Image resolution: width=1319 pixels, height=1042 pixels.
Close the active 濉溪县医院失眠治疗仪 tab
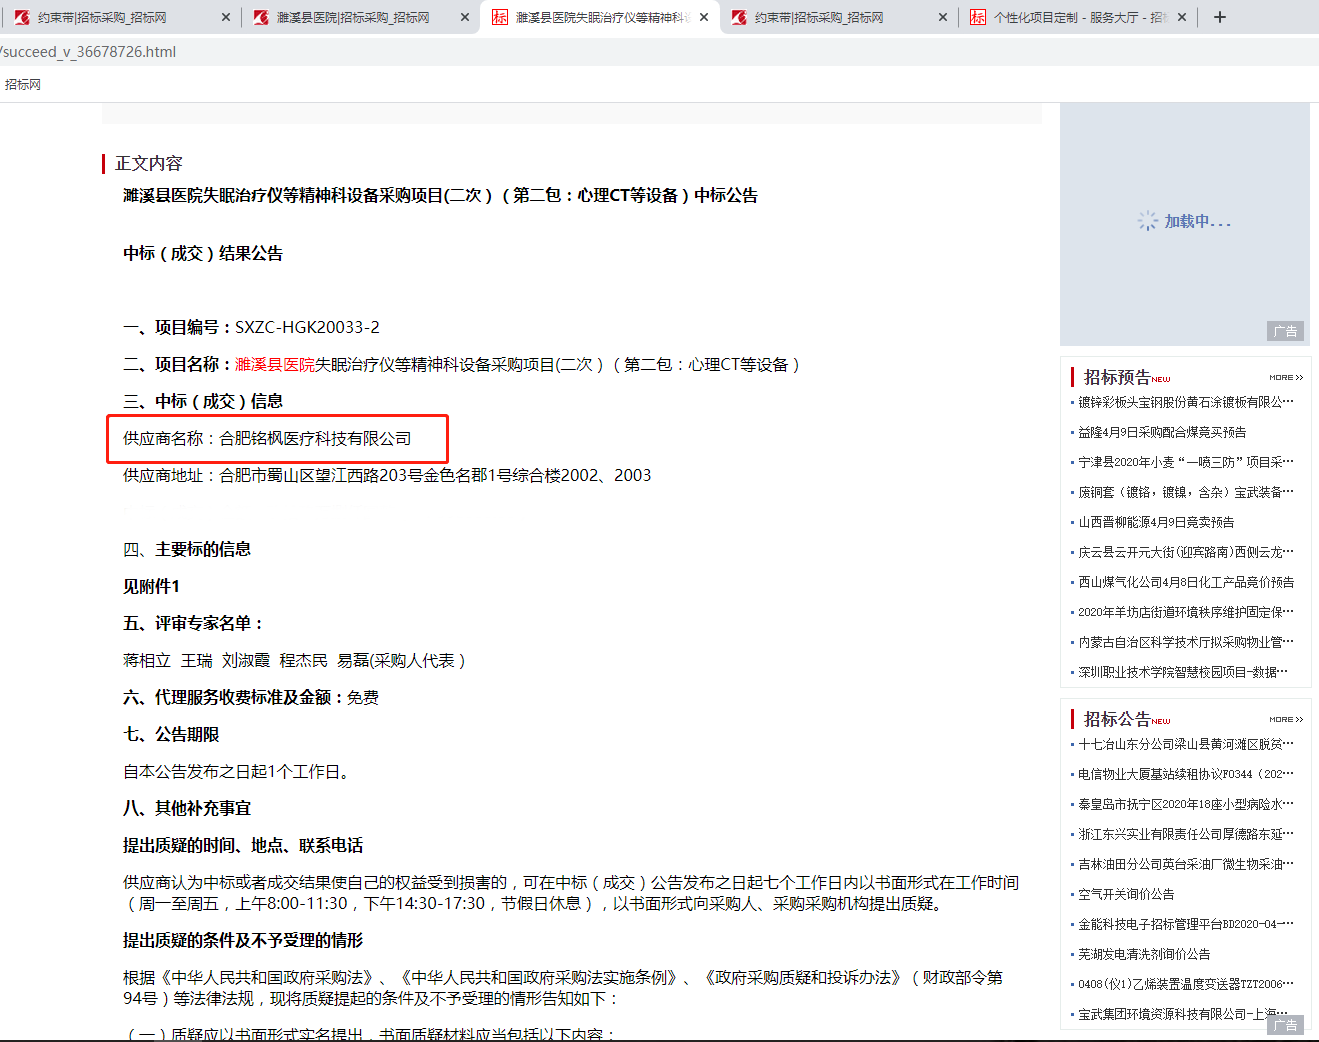(x=704, y=17)
